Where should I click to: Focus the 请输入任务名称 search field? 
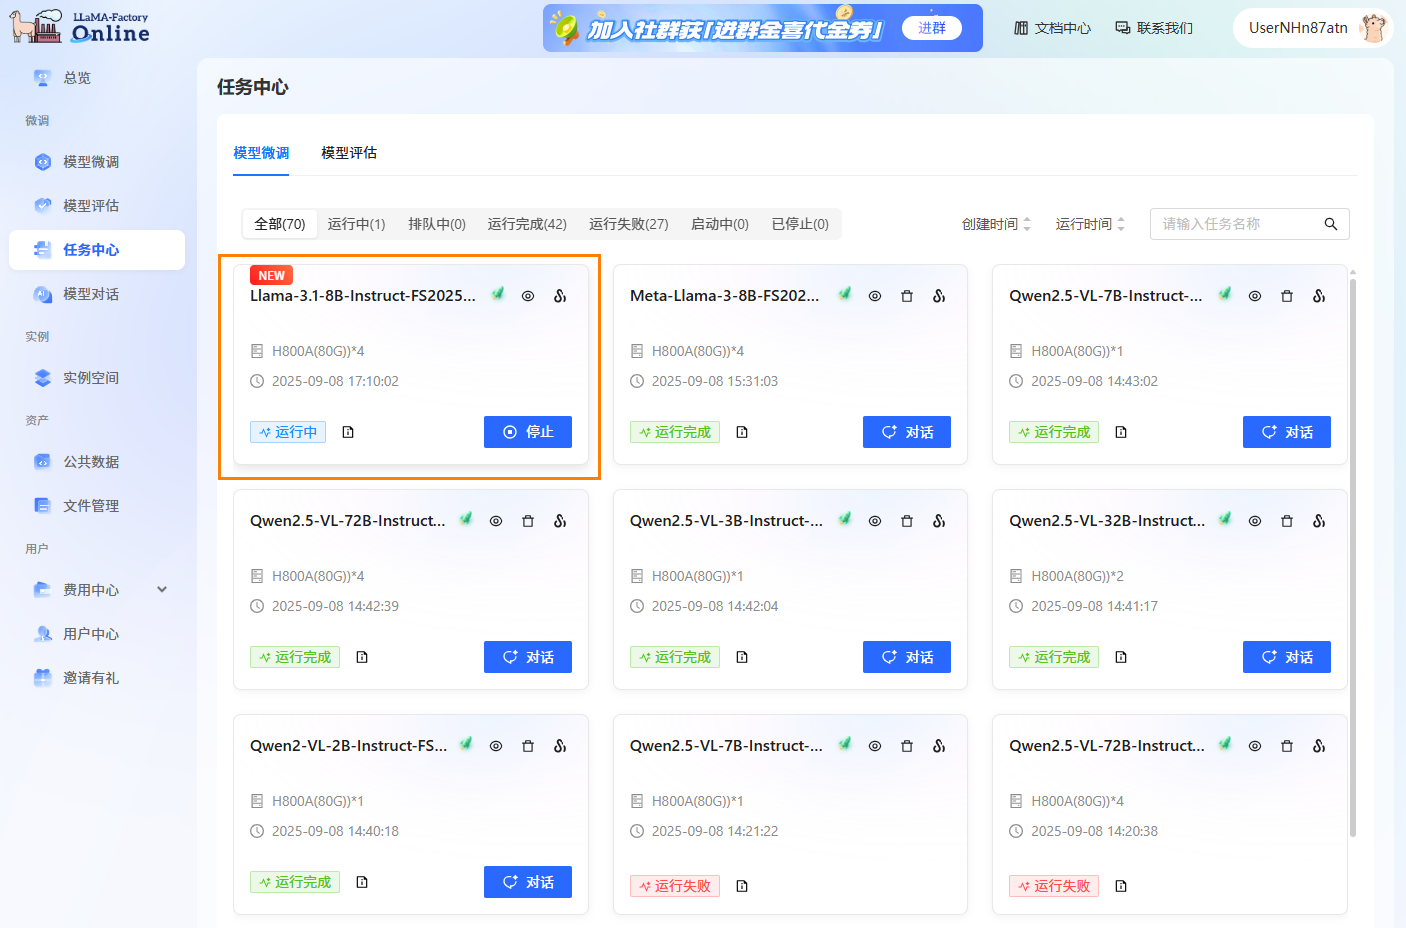click(1238, 224)
